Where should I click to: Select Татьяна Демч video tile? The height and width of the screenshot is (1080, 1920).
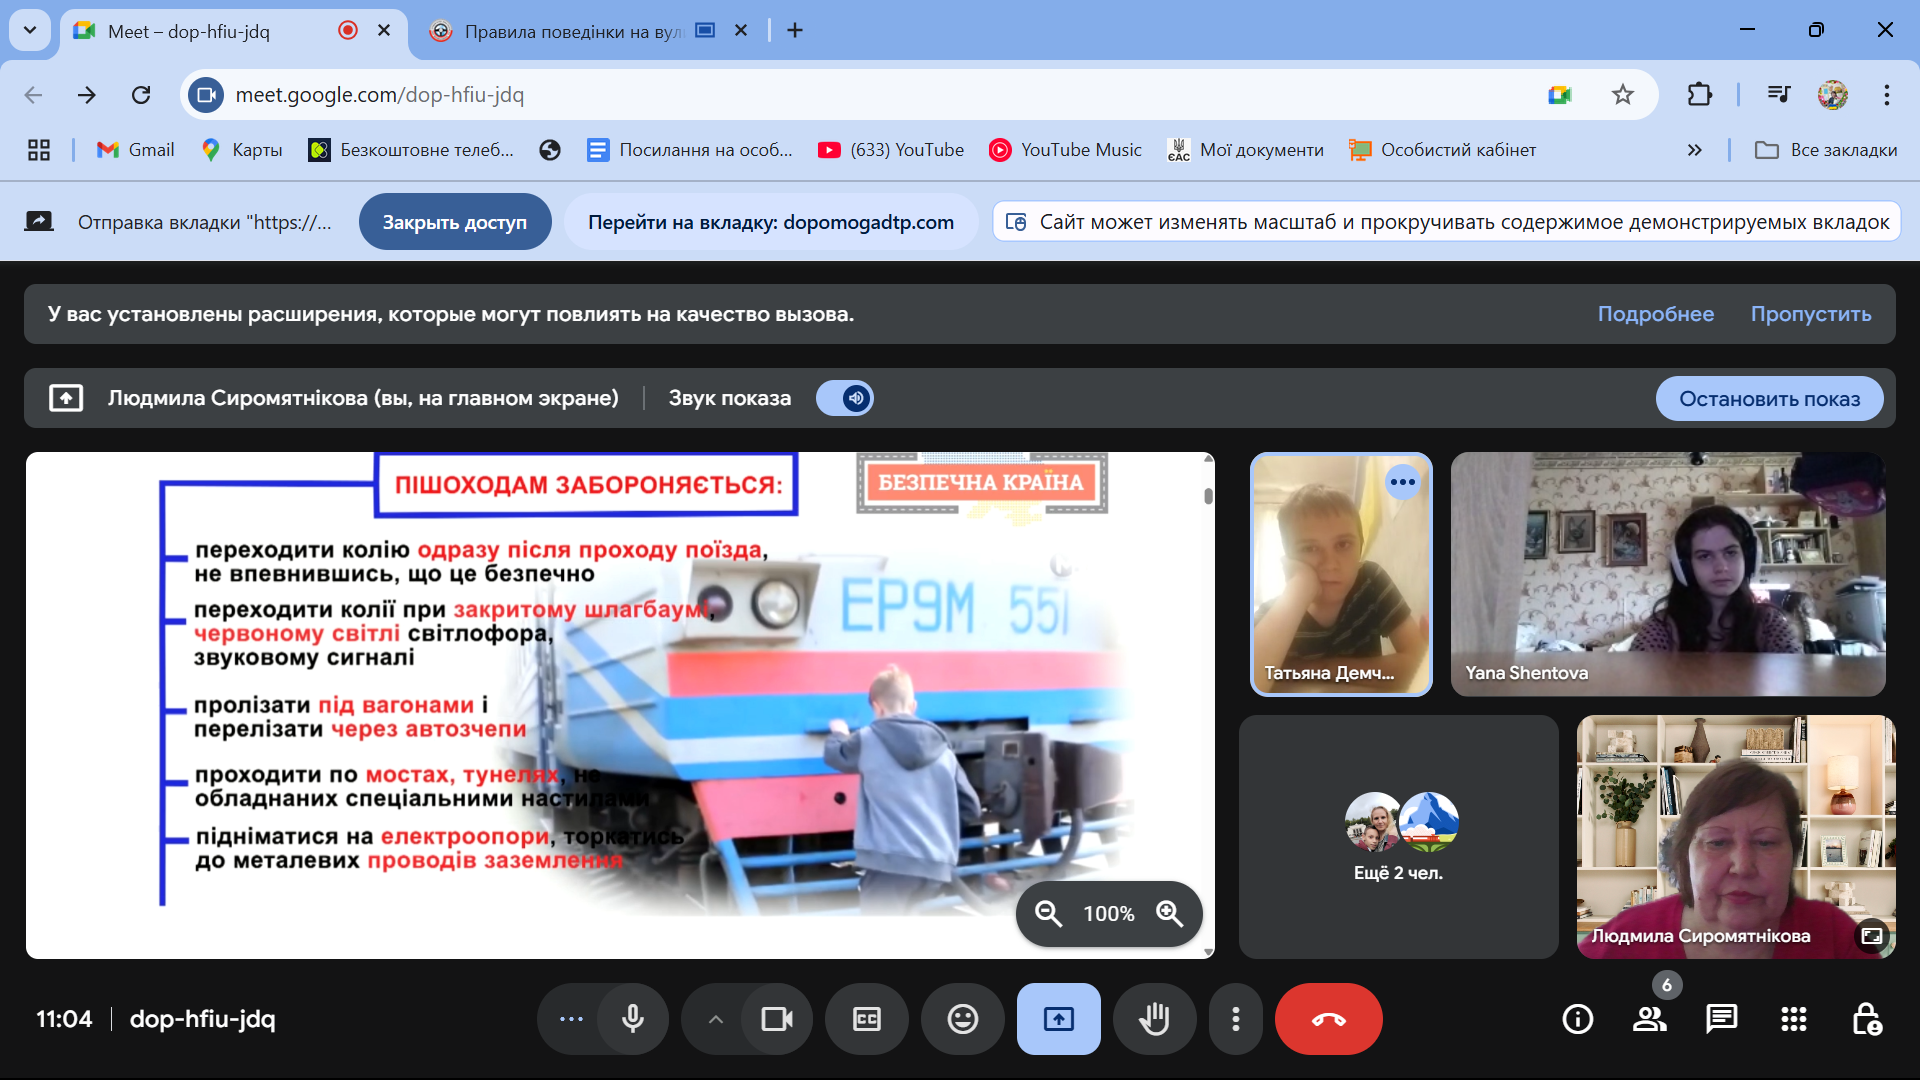coord(1341,574)
